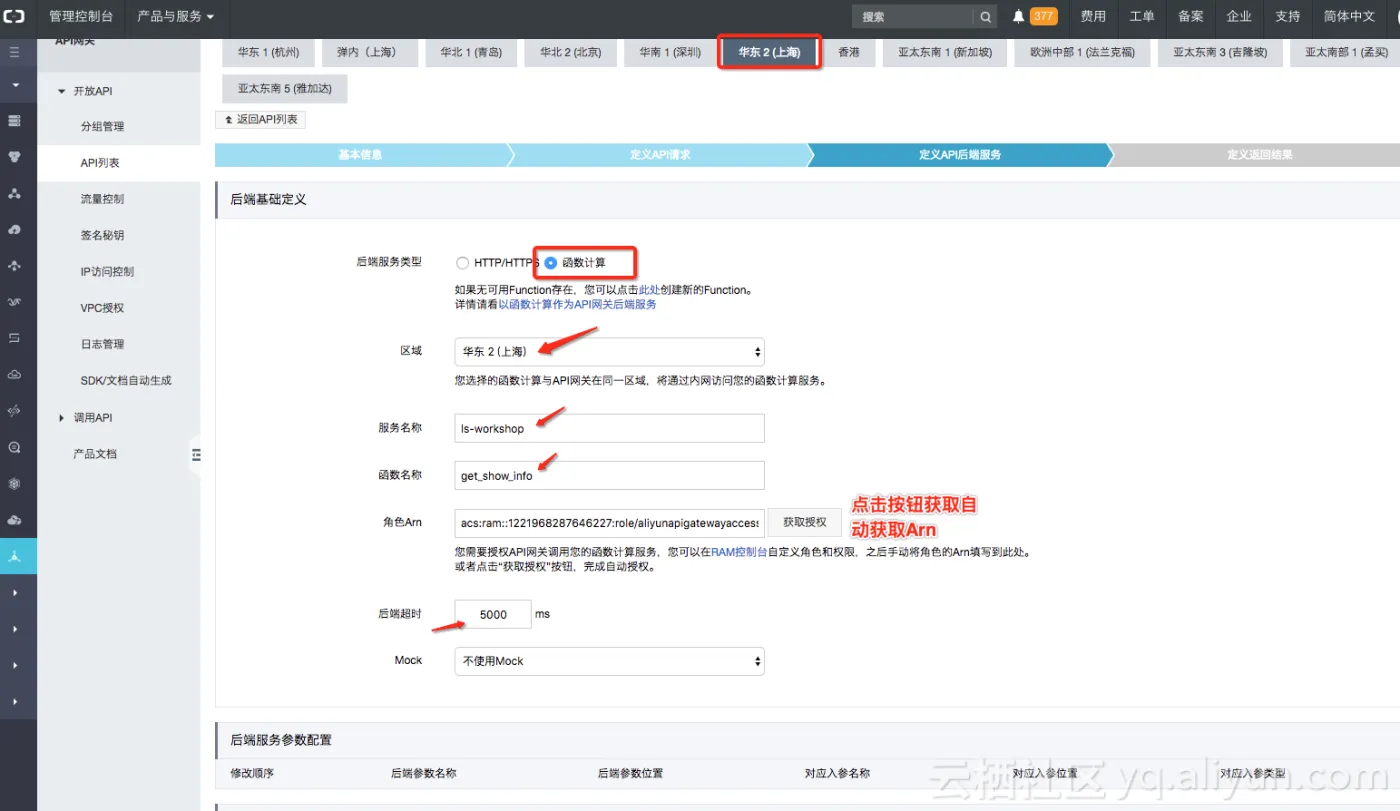Click the three-node cluster icon in left rail
The image size is (1400, 811).
[14, 193]
